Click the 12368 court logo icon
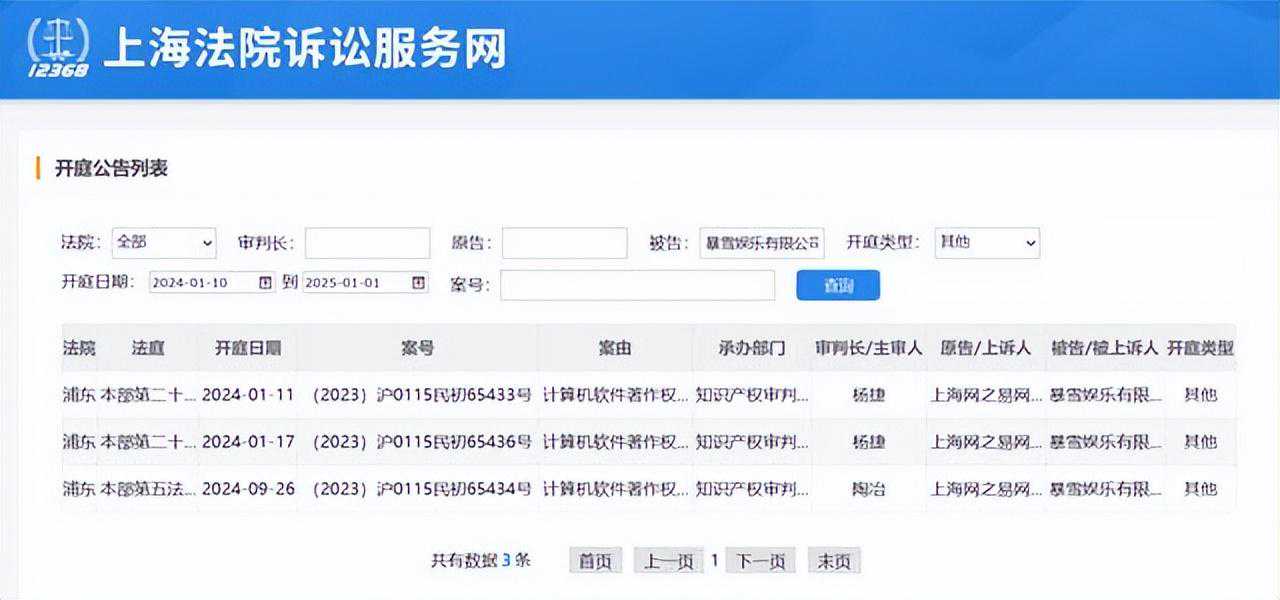This screenshot has width=1280, height=600. point(57,47)
